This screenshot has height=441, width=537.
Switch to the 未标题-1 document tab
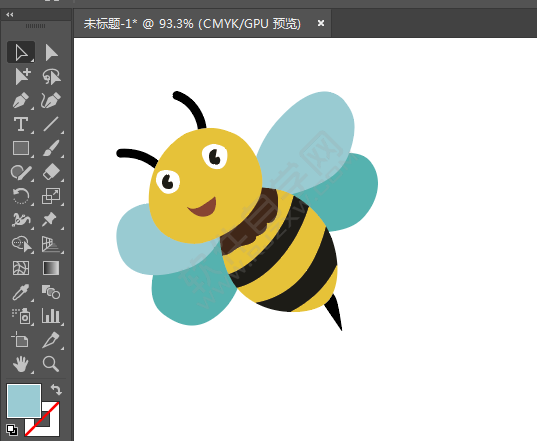point(192,24)
